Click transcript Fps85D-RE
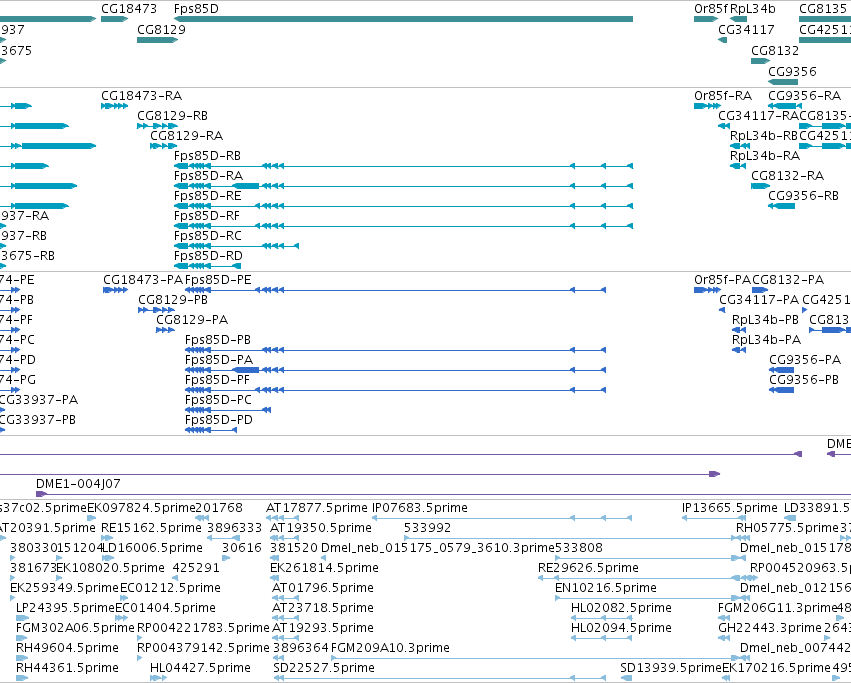This screenshot has width=851, height=683. 207,195
